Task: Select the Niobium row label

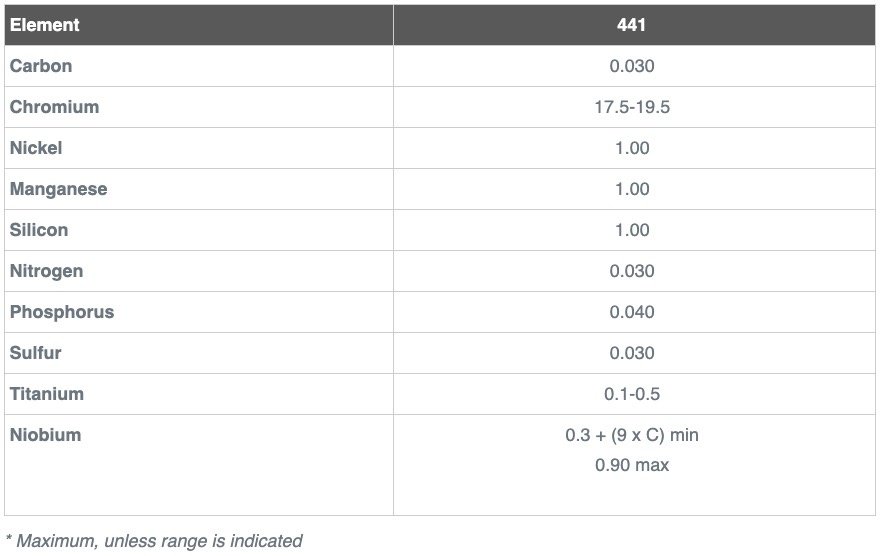Action: (46, 435)
